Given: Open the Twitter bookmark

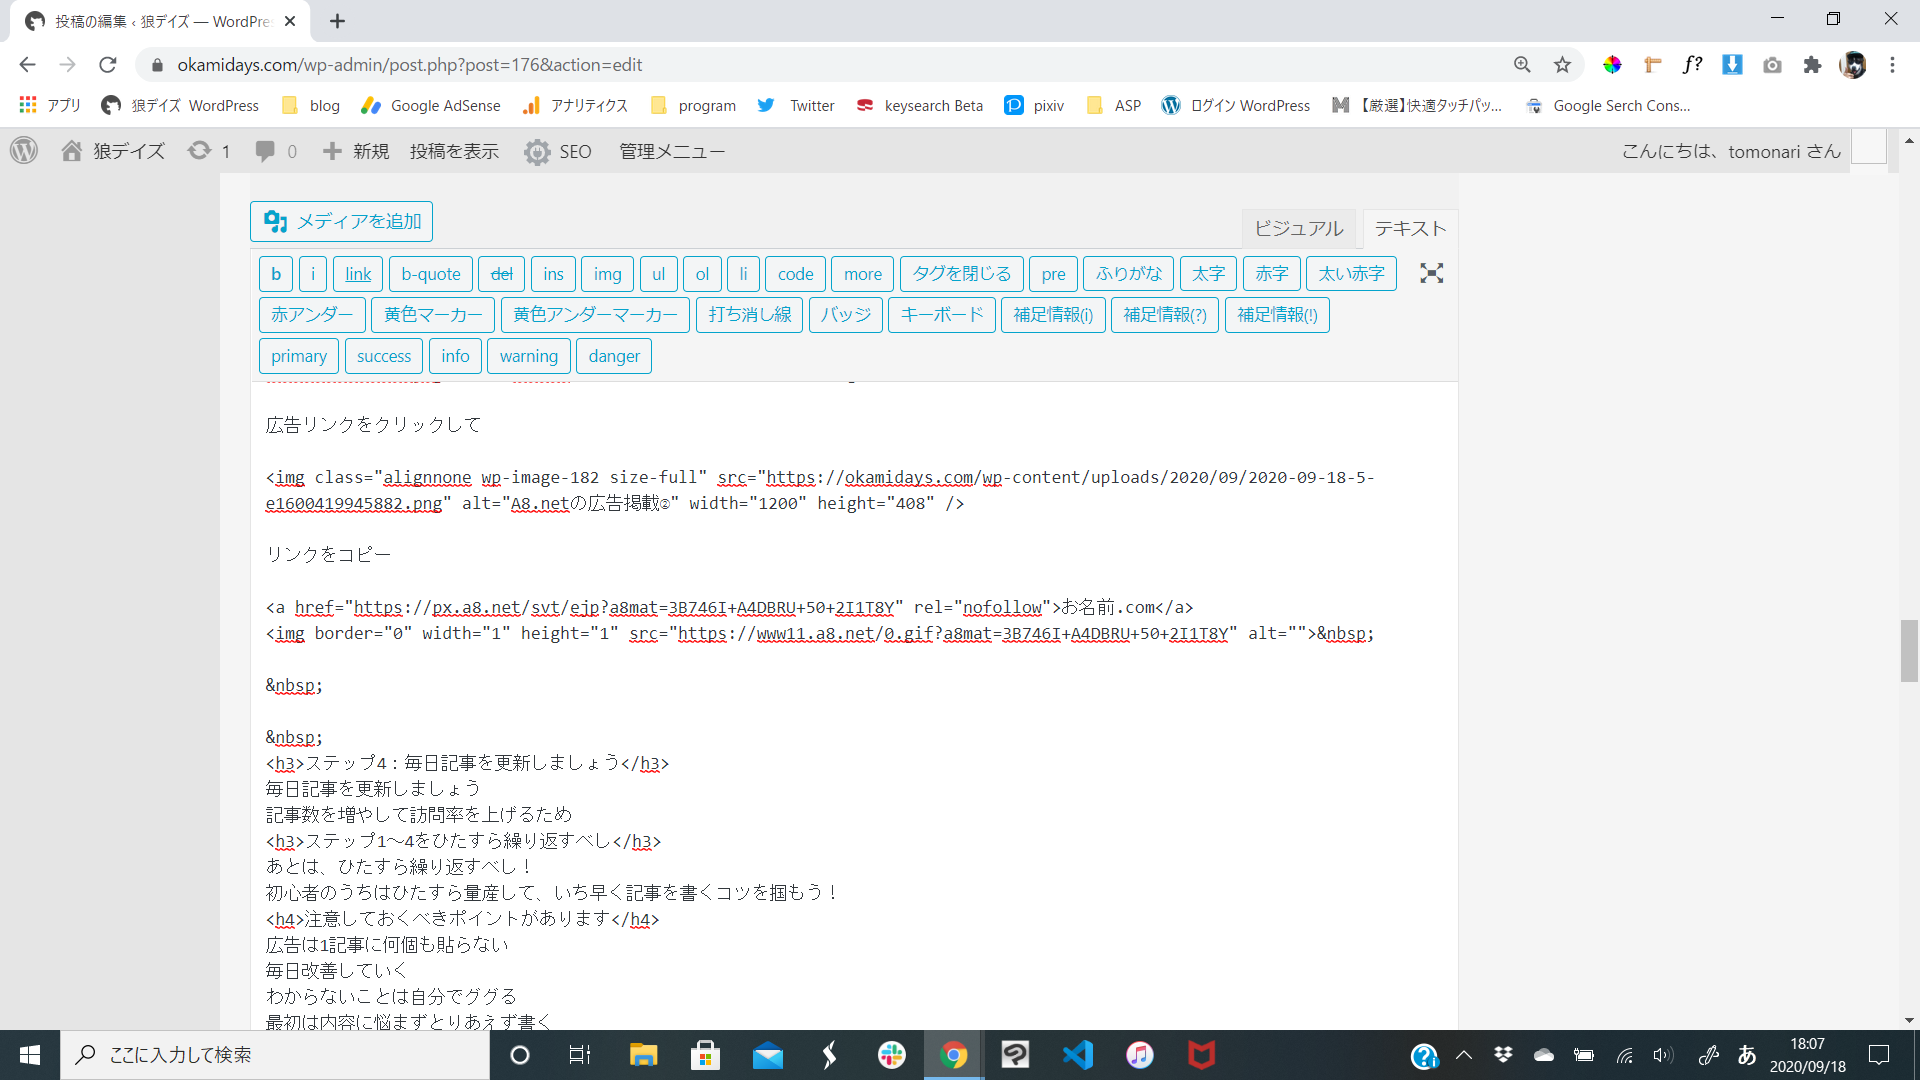Looking at the screenshot, I should [796, 105].
